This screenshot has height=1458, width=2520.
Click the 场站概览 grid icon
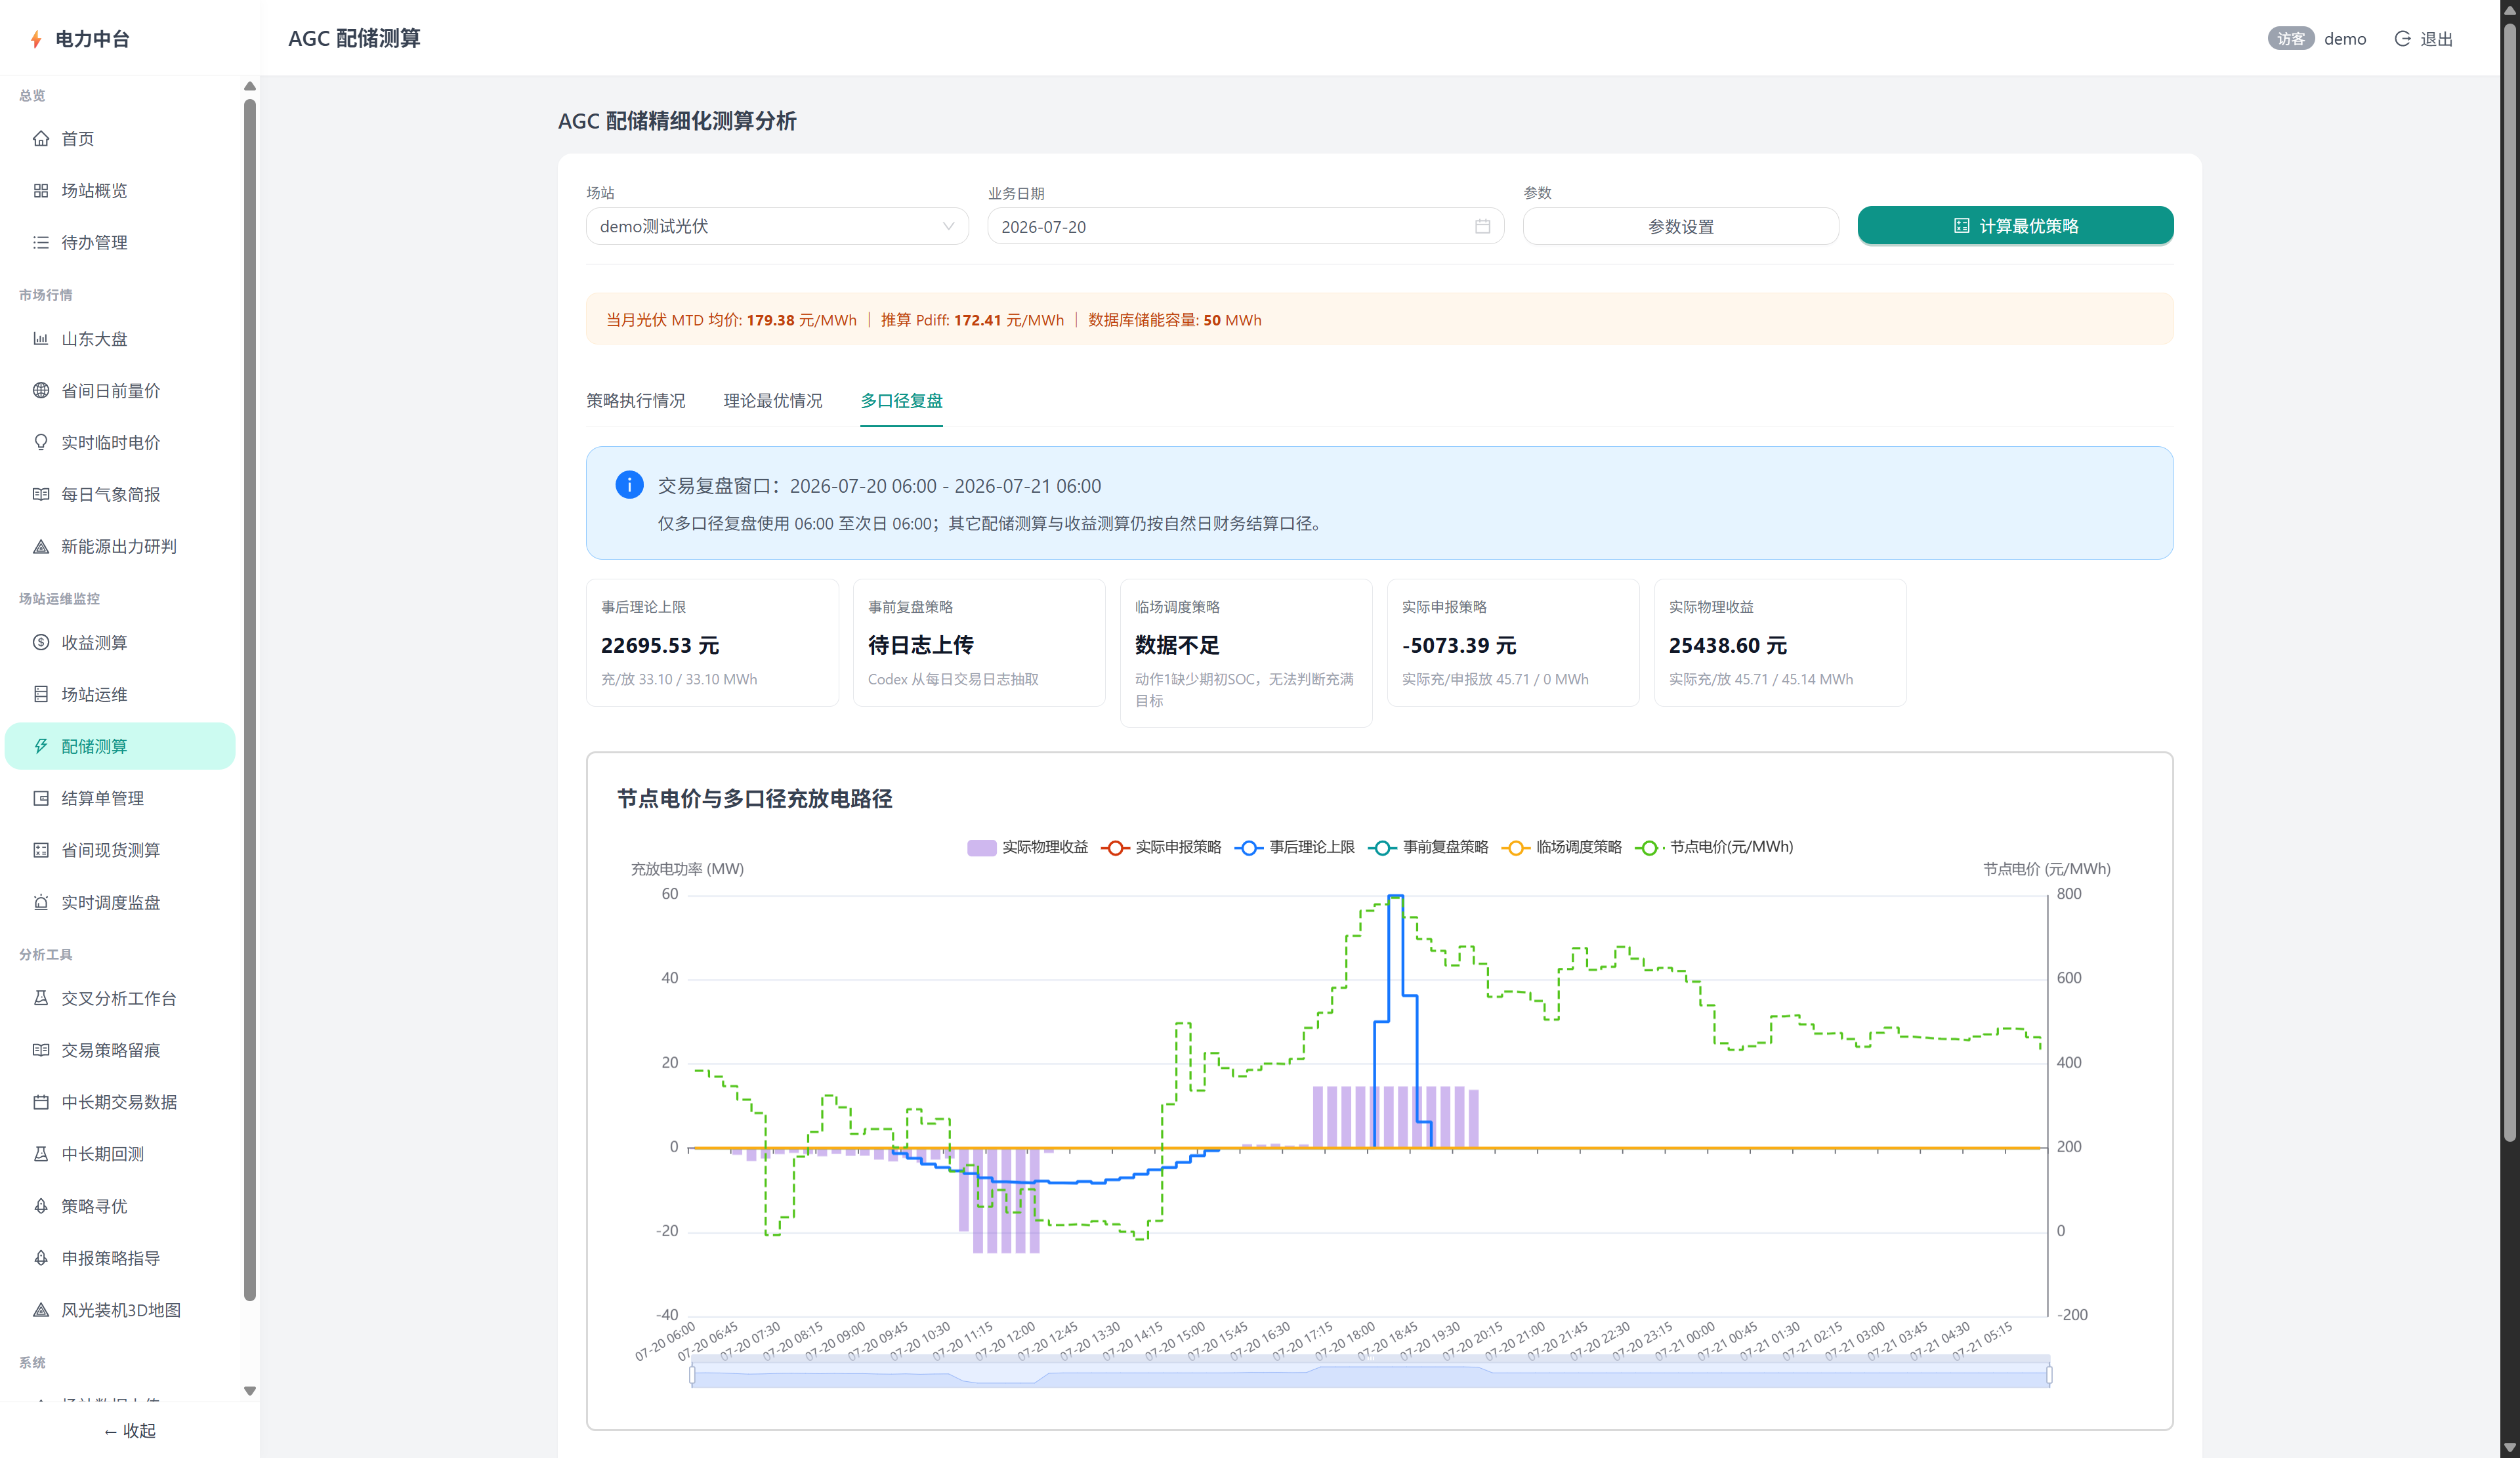[x=41, y=190]
